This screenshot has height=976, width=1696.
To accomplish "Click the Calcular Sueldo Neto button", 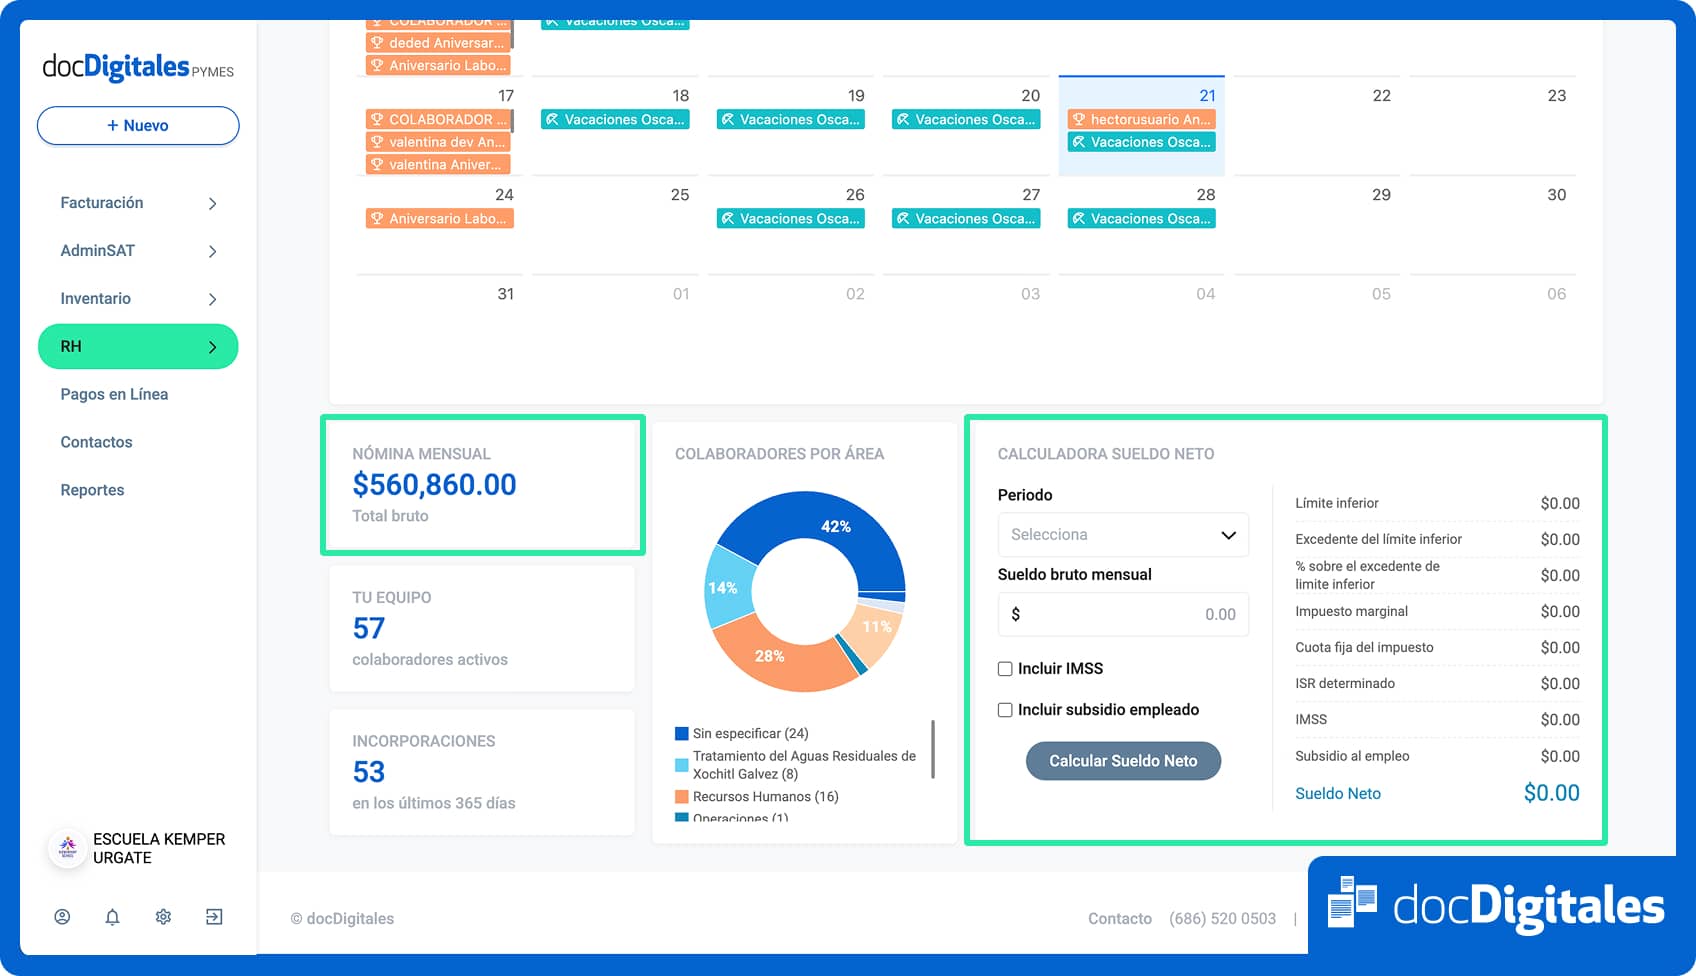I will click(x=1123, y=761).
